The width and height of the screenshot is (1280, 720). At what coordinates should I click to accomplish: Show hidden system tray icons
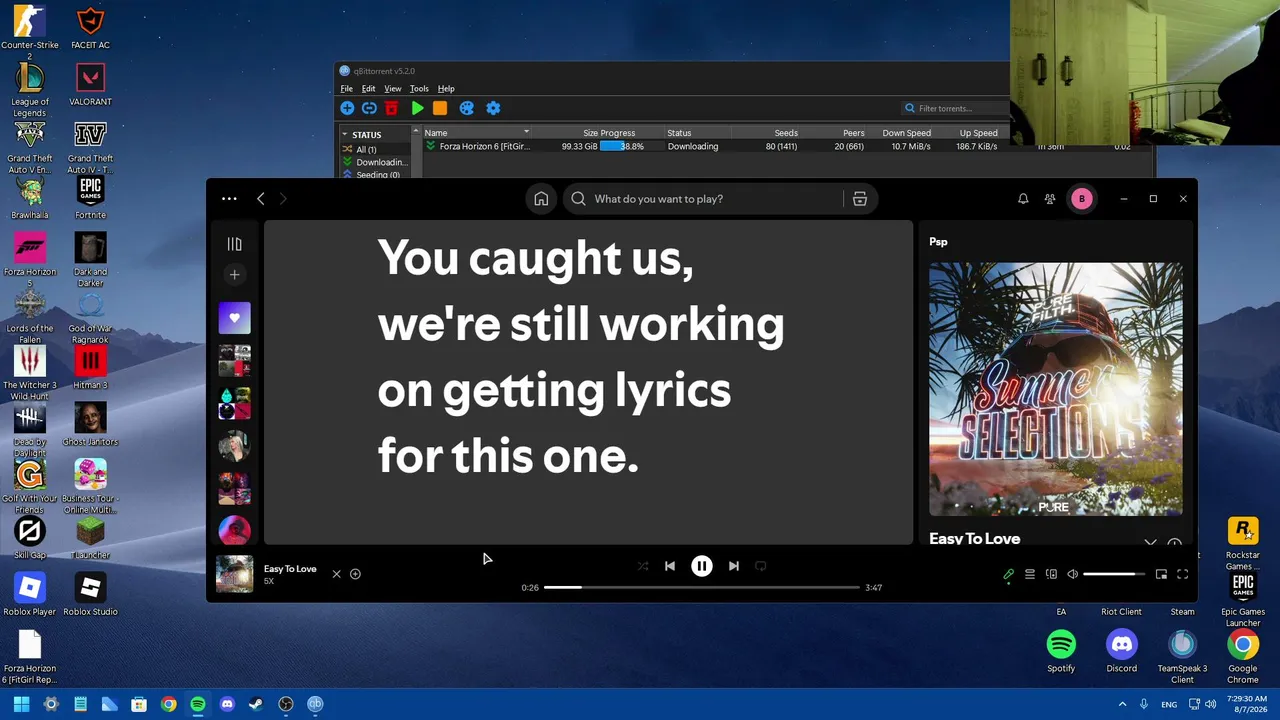(1122, 704)
